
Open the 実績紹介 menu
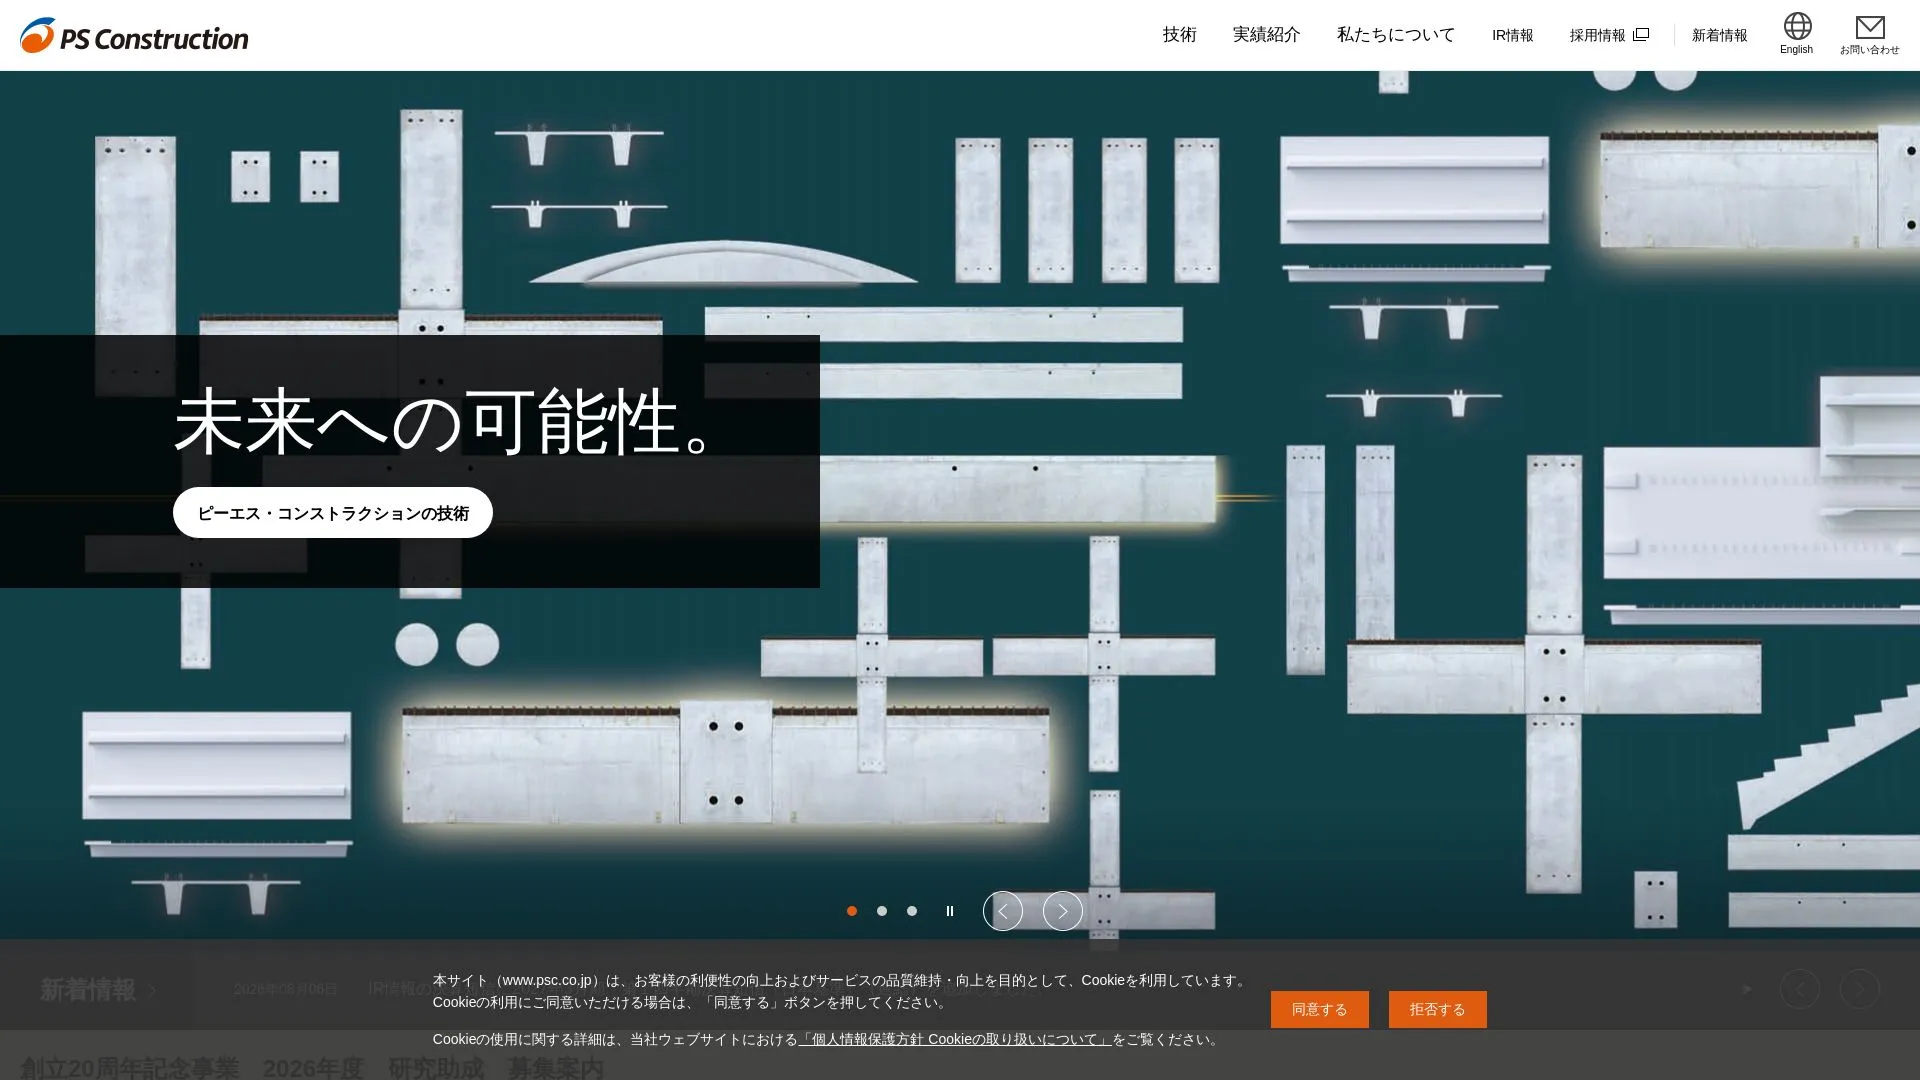pos(1266,35)
